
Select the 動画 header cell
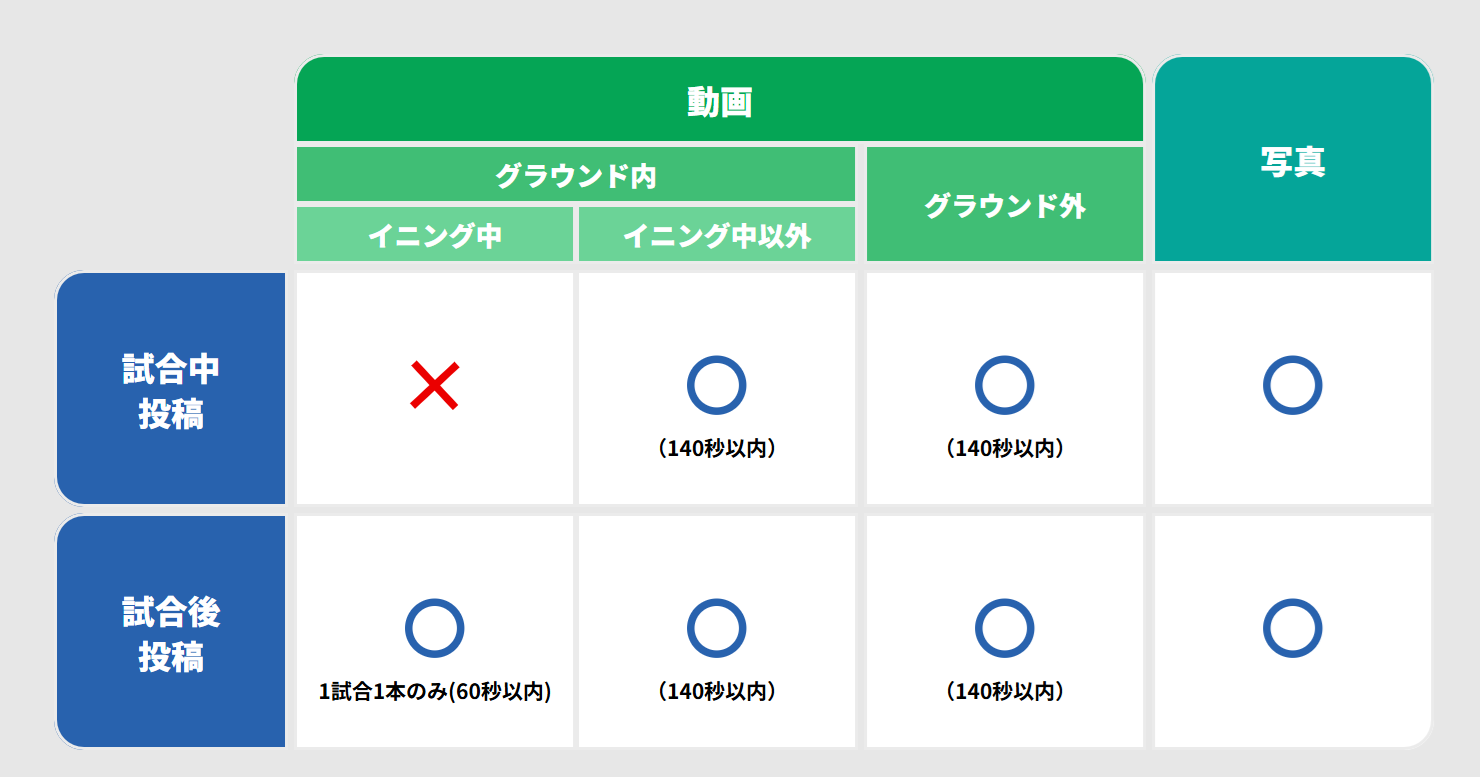coord(719,102)
